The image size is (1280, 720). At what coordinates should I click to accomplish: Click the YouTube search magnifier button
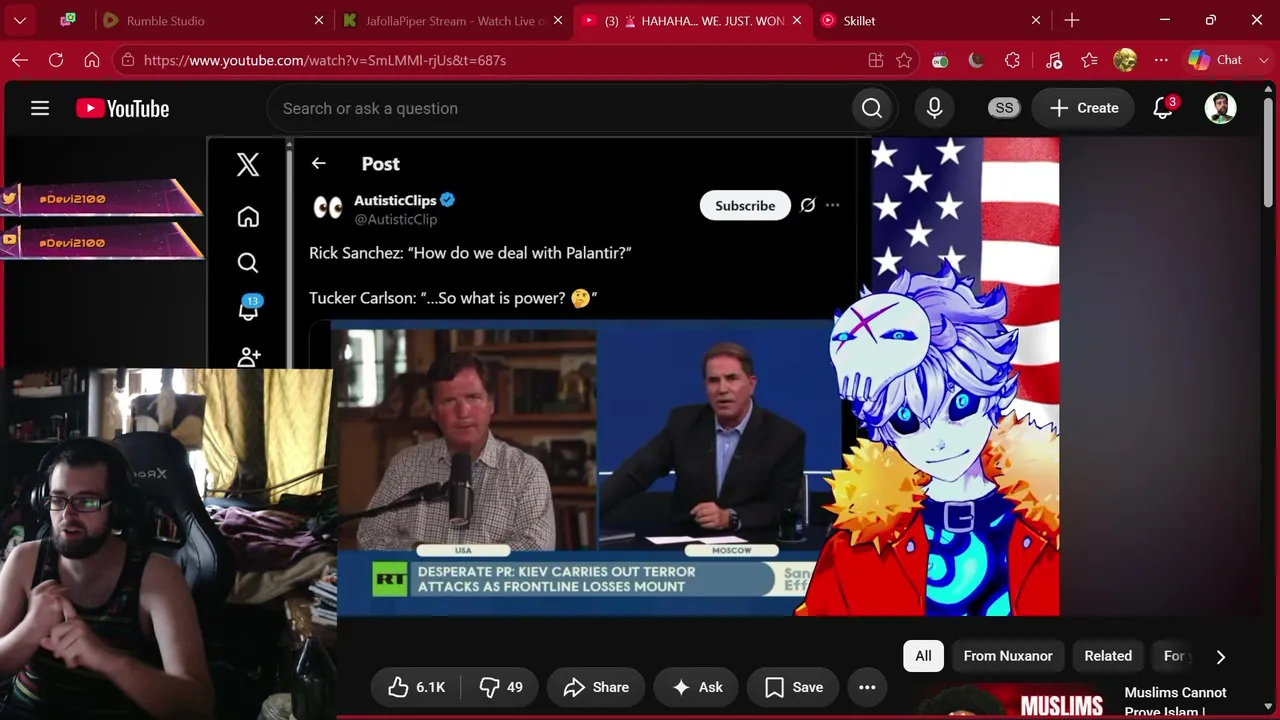click(872, 108)
